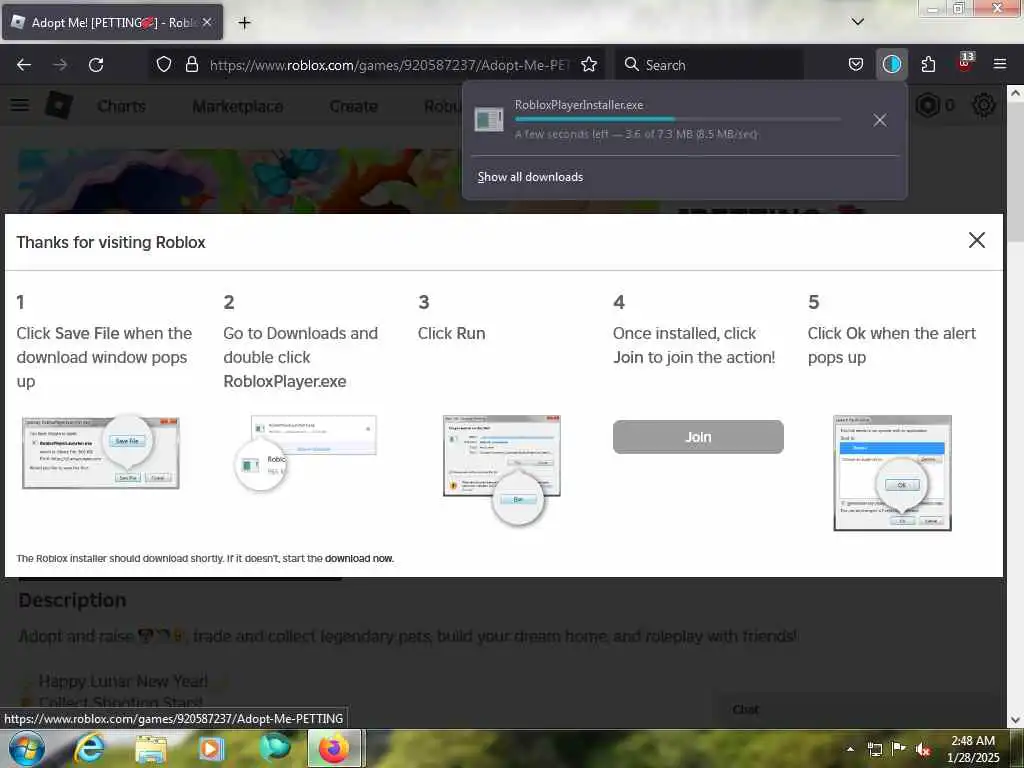View site security padlock info
The width and height of the screenshot is (1024, 768).
coord(191,65)
